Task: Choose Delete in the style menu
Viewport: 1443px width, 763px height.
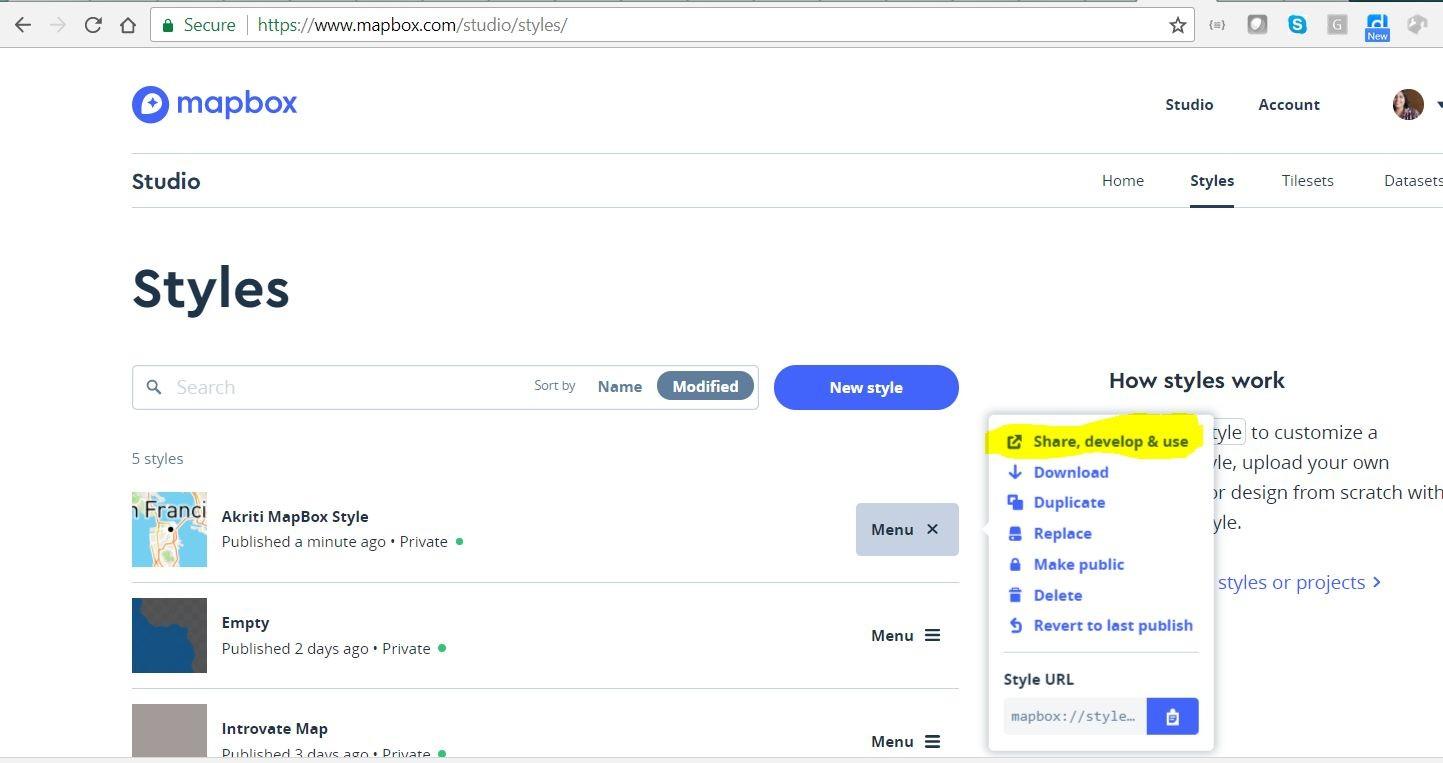Action: (1058, 595)
